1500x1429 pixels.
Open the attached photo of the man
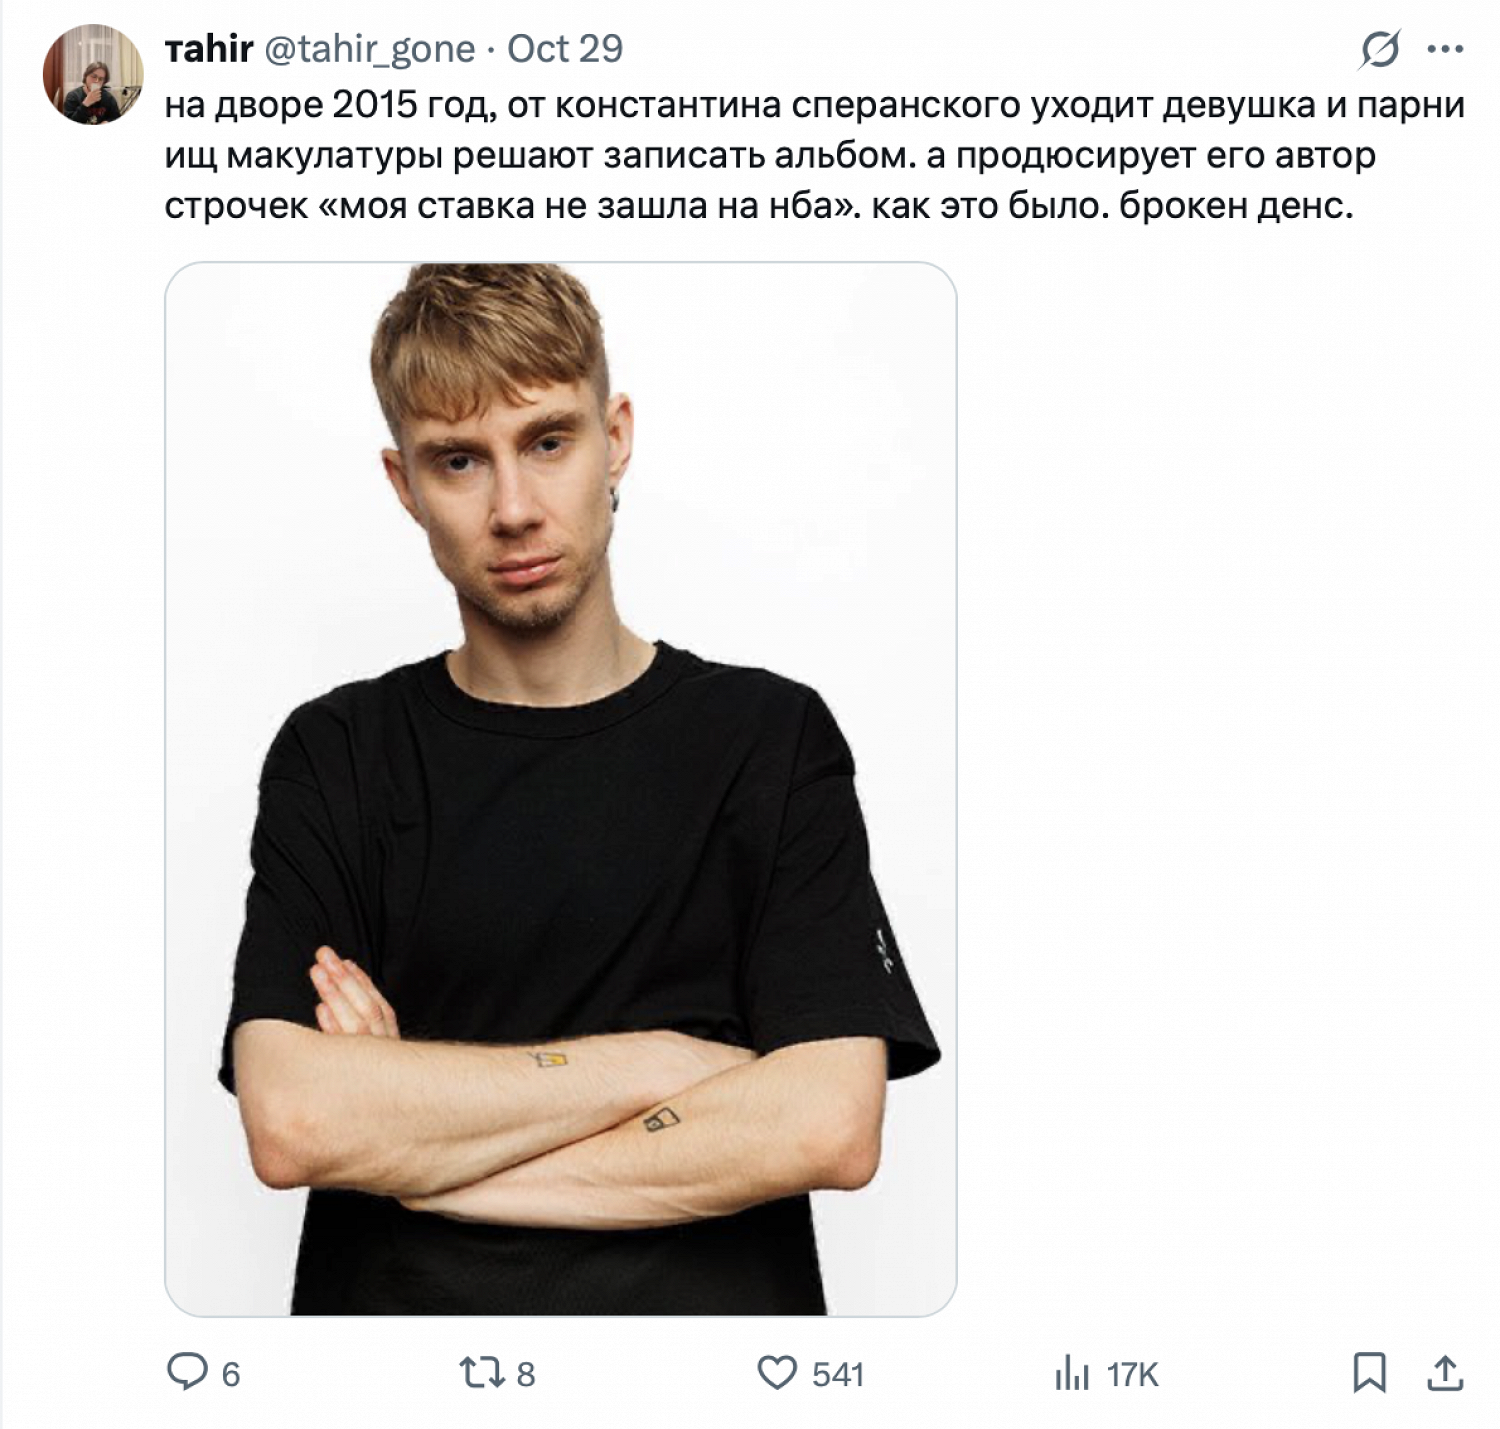pyautogui.click(x=560, y=788)
